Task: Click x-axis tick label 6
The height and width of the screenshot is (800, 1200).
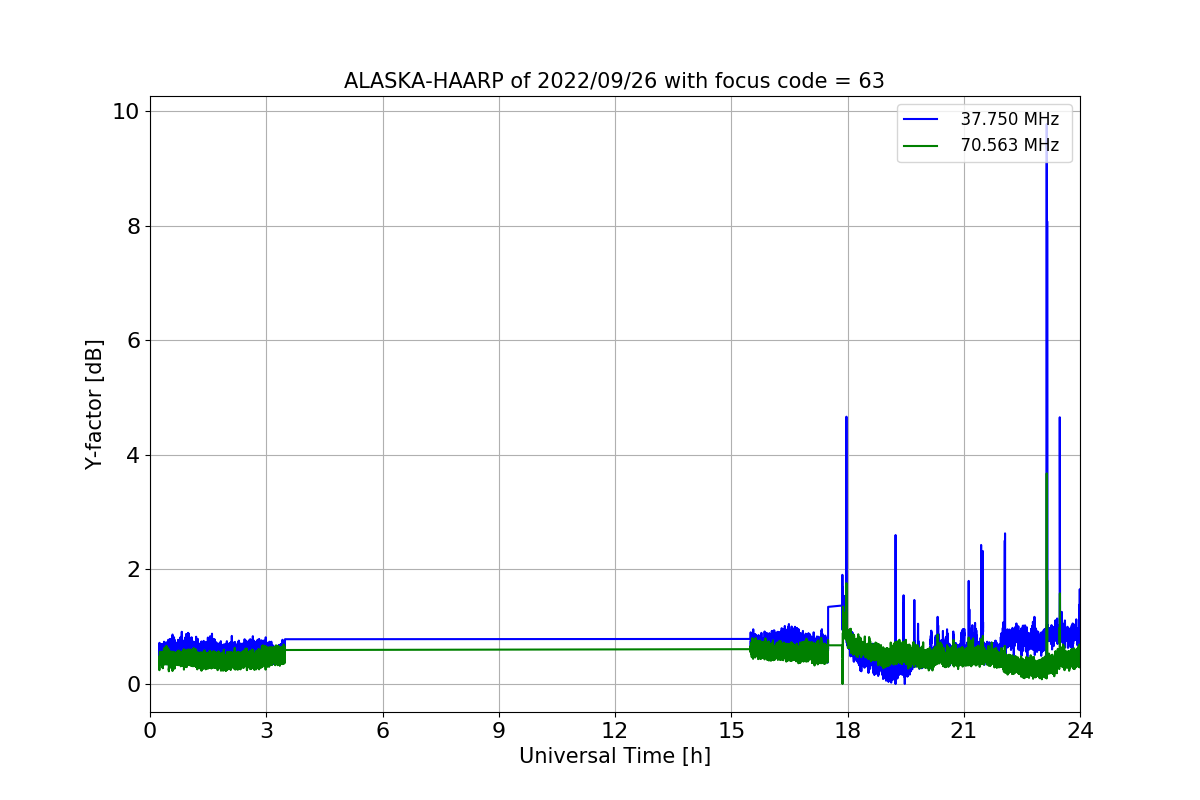Action: point(382,731)
